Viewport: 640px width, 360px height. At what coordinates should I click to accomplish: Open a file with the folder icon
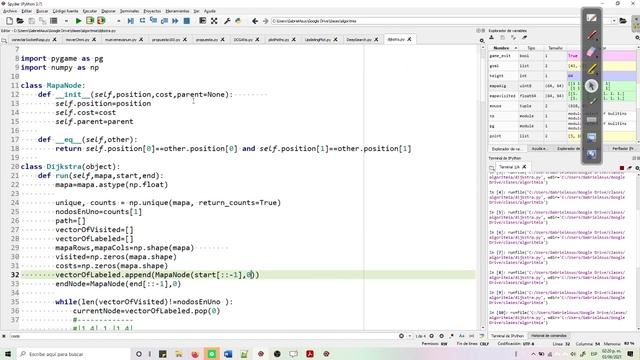pyautogui.click(x=20, y=21)
